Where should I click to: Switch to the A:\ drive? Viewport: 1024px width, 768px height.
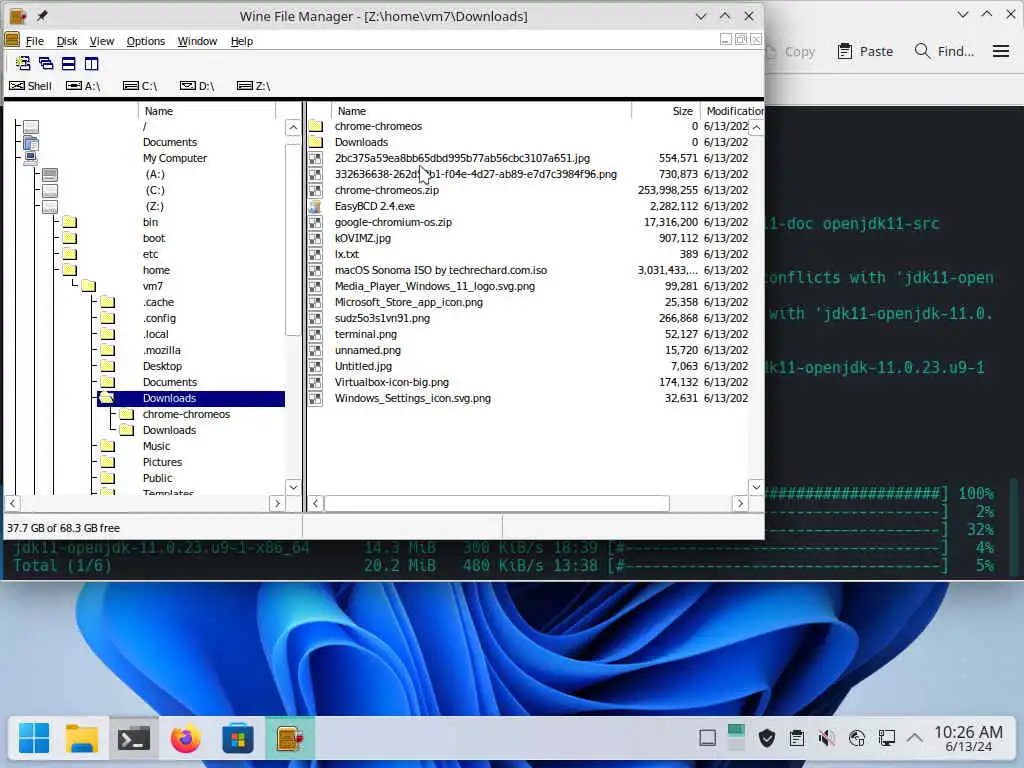[84, 86]
